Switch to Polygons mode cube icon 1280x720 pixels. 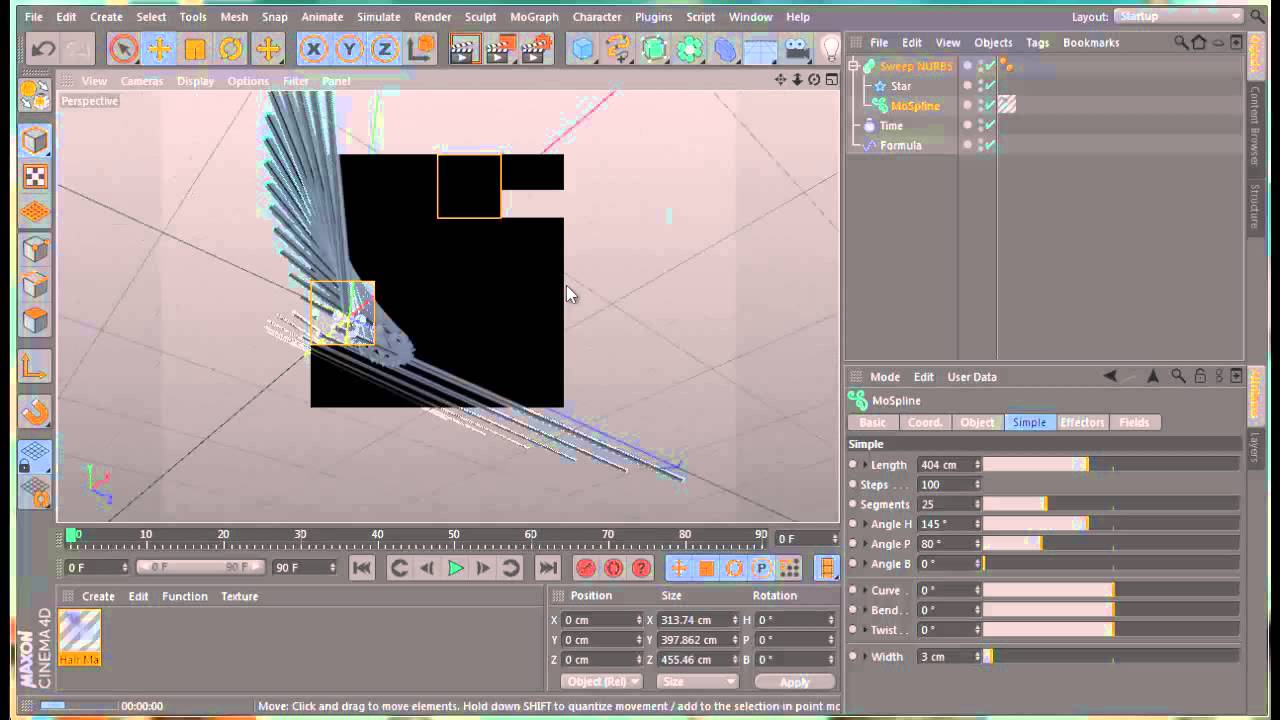click(x=35, y=320)
